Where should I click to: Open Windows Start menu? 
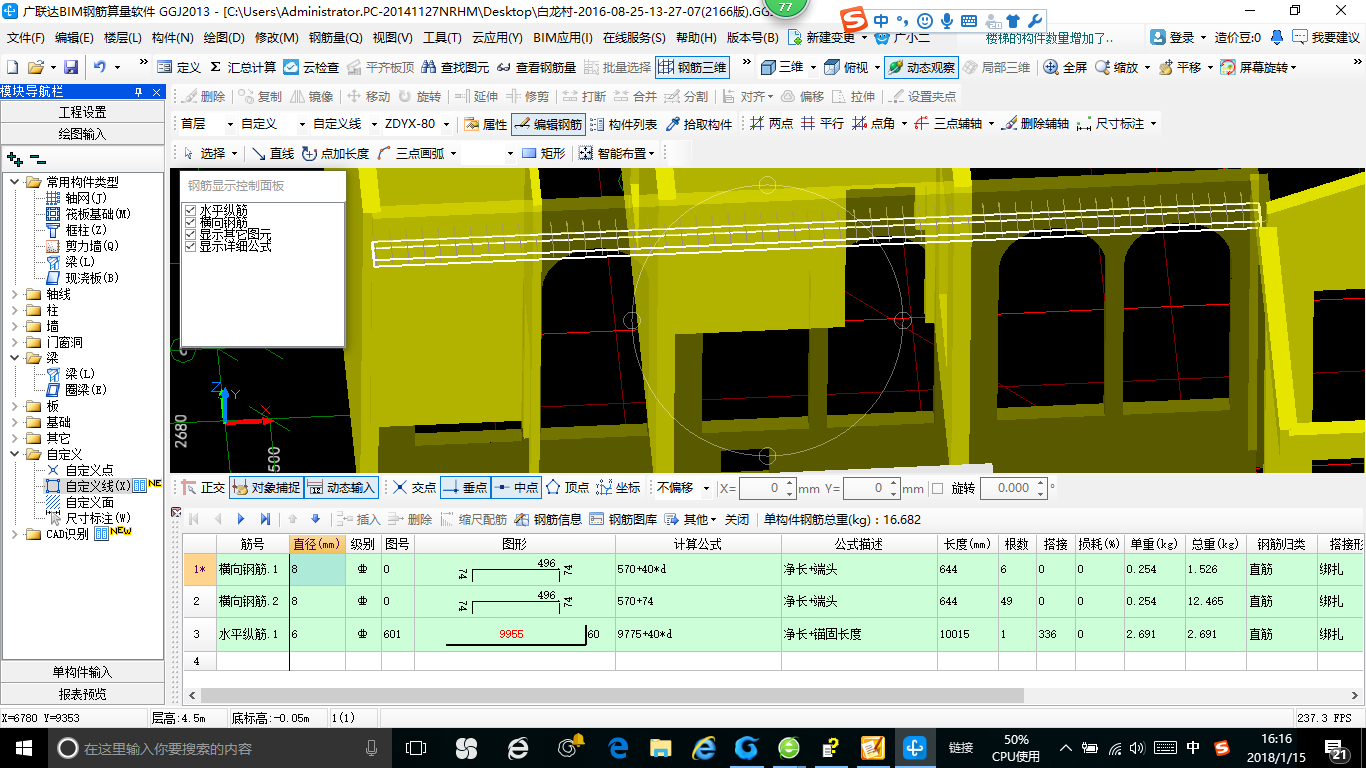pyautogui.click(x=22, y=747)
